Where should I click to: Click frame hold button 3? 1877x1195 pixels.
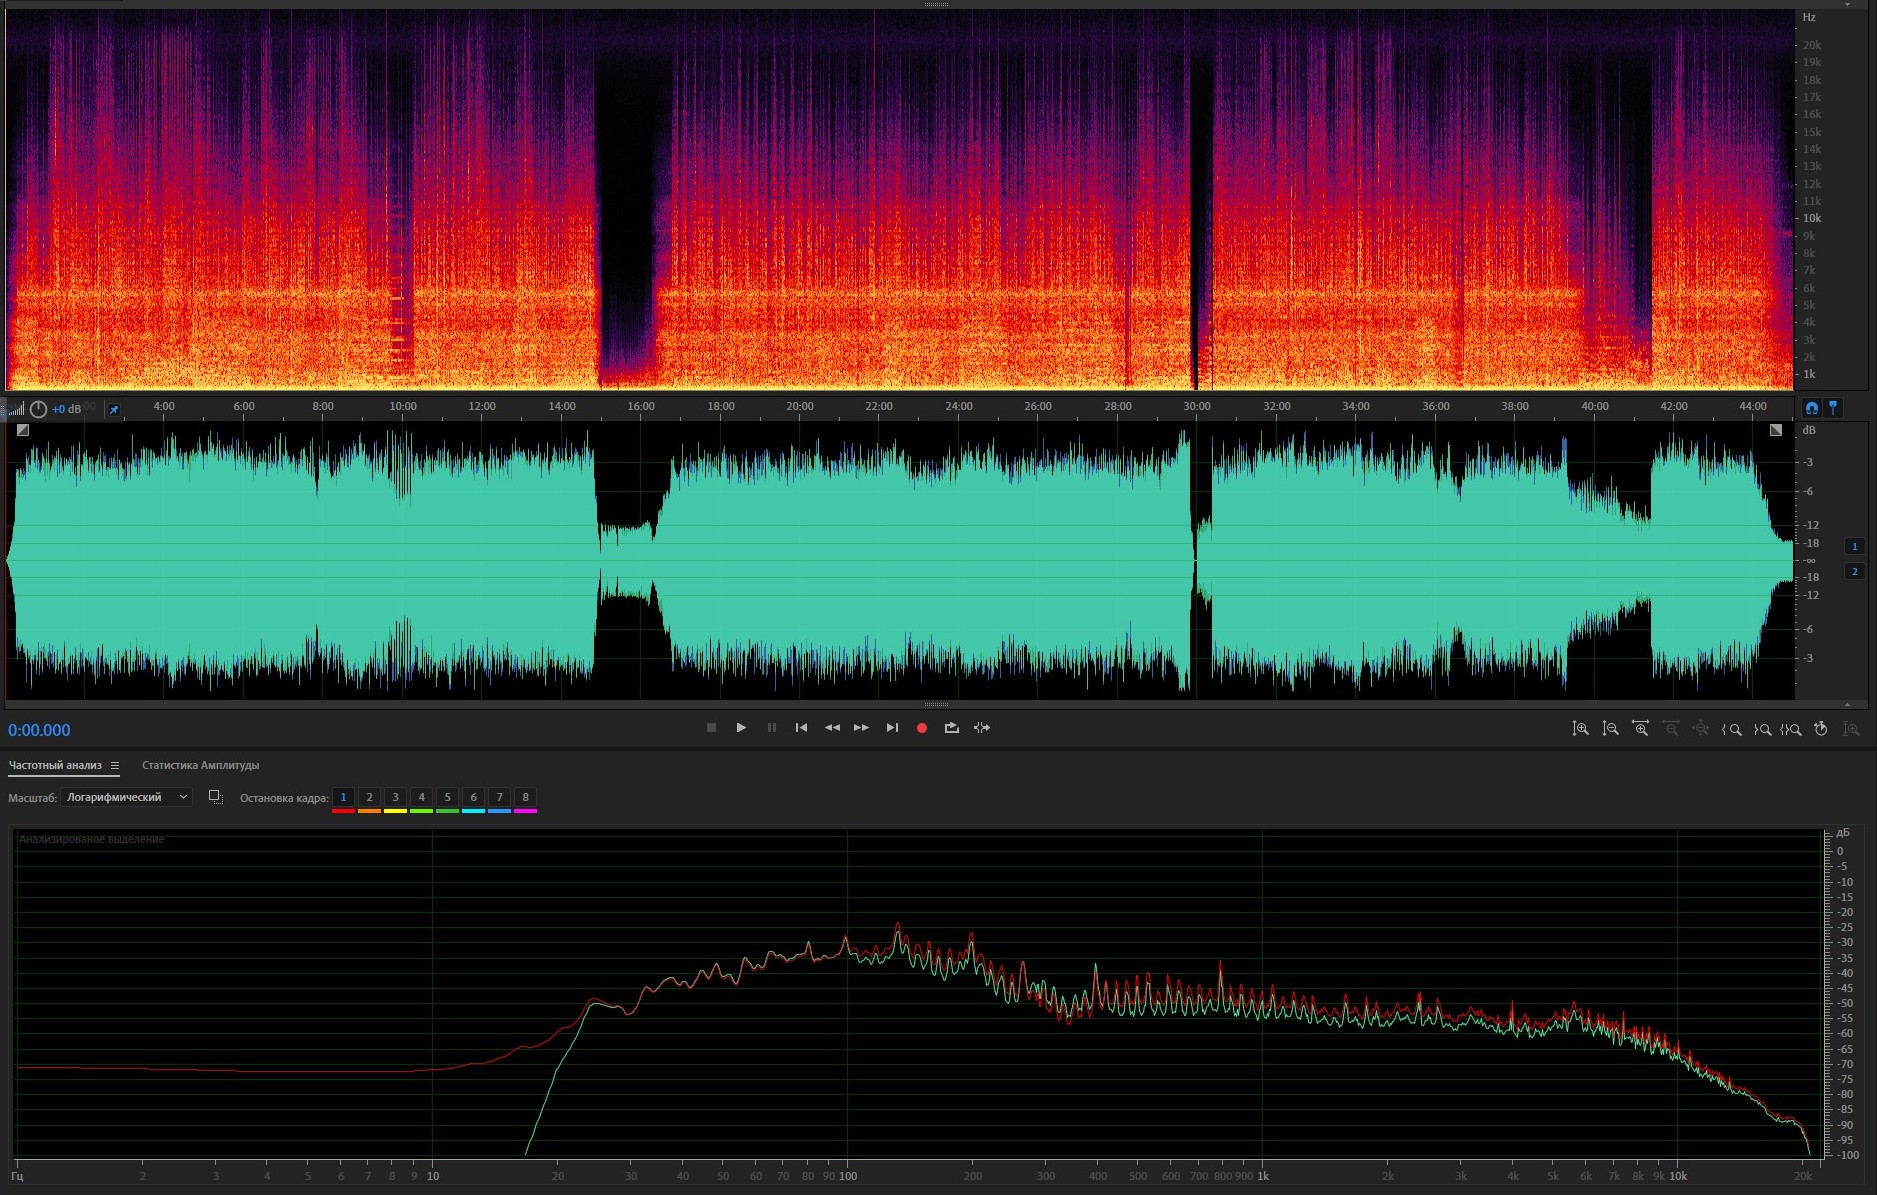(395, 797)
